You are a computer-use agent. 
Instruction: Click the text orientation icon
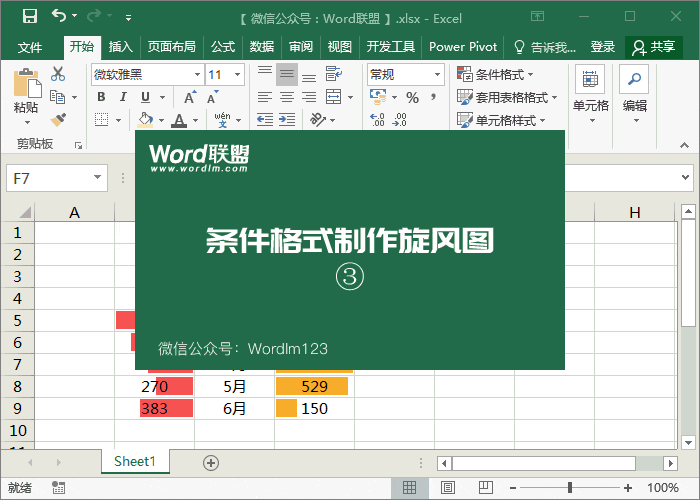[x=318, y=119]
